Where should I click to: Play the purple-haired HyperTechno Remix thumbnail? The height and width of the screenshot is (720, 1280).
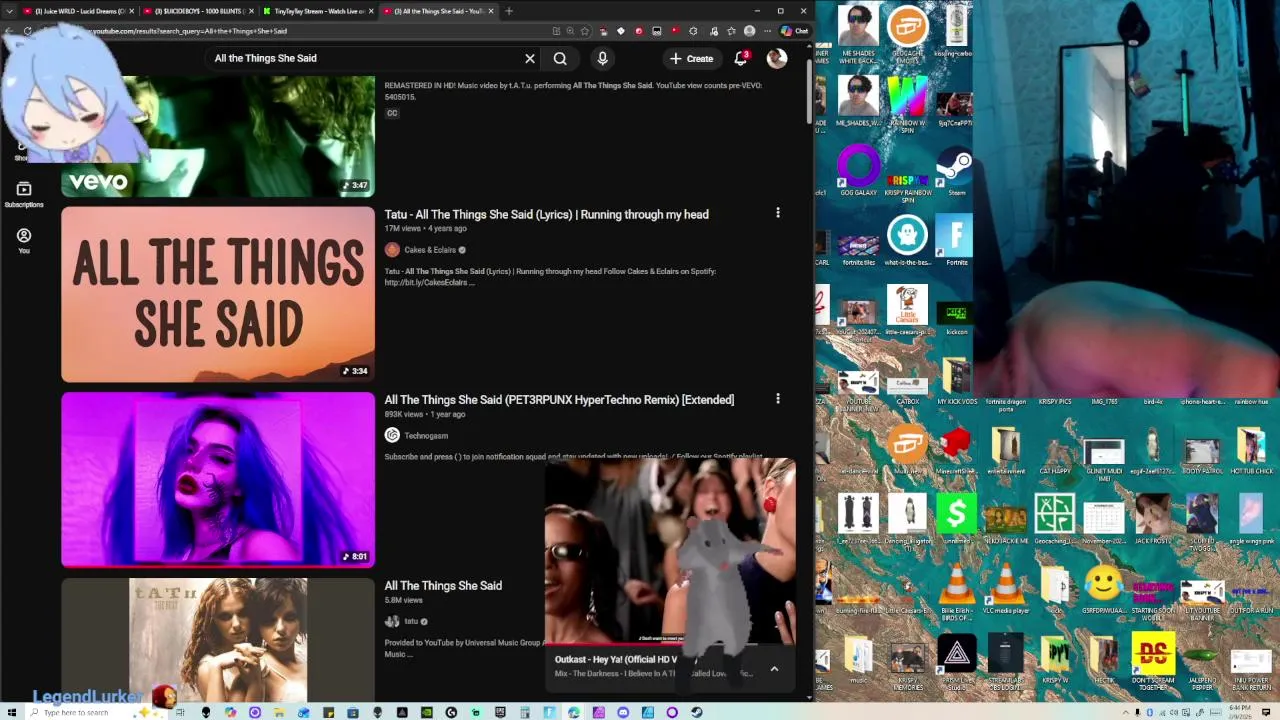(218, 480)
